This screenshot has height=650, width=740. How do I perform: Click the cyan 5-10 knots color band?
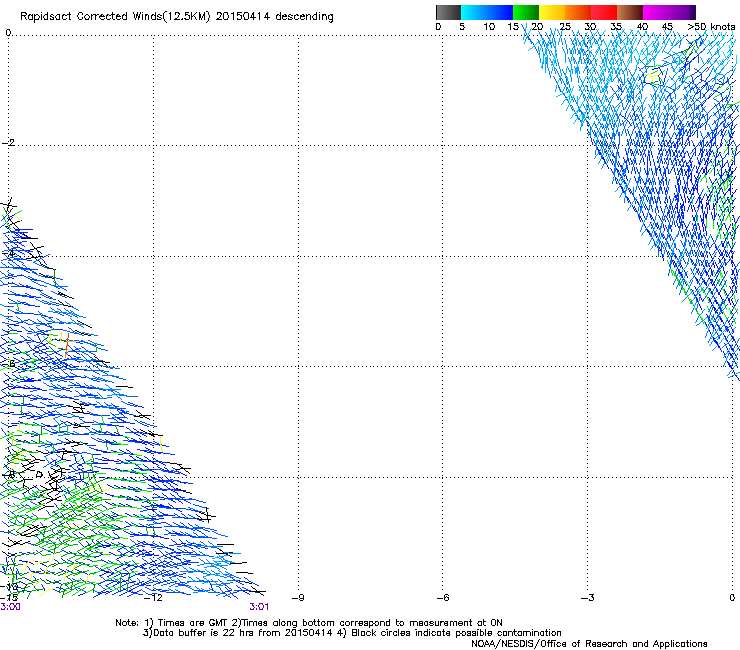click(474, 12)
